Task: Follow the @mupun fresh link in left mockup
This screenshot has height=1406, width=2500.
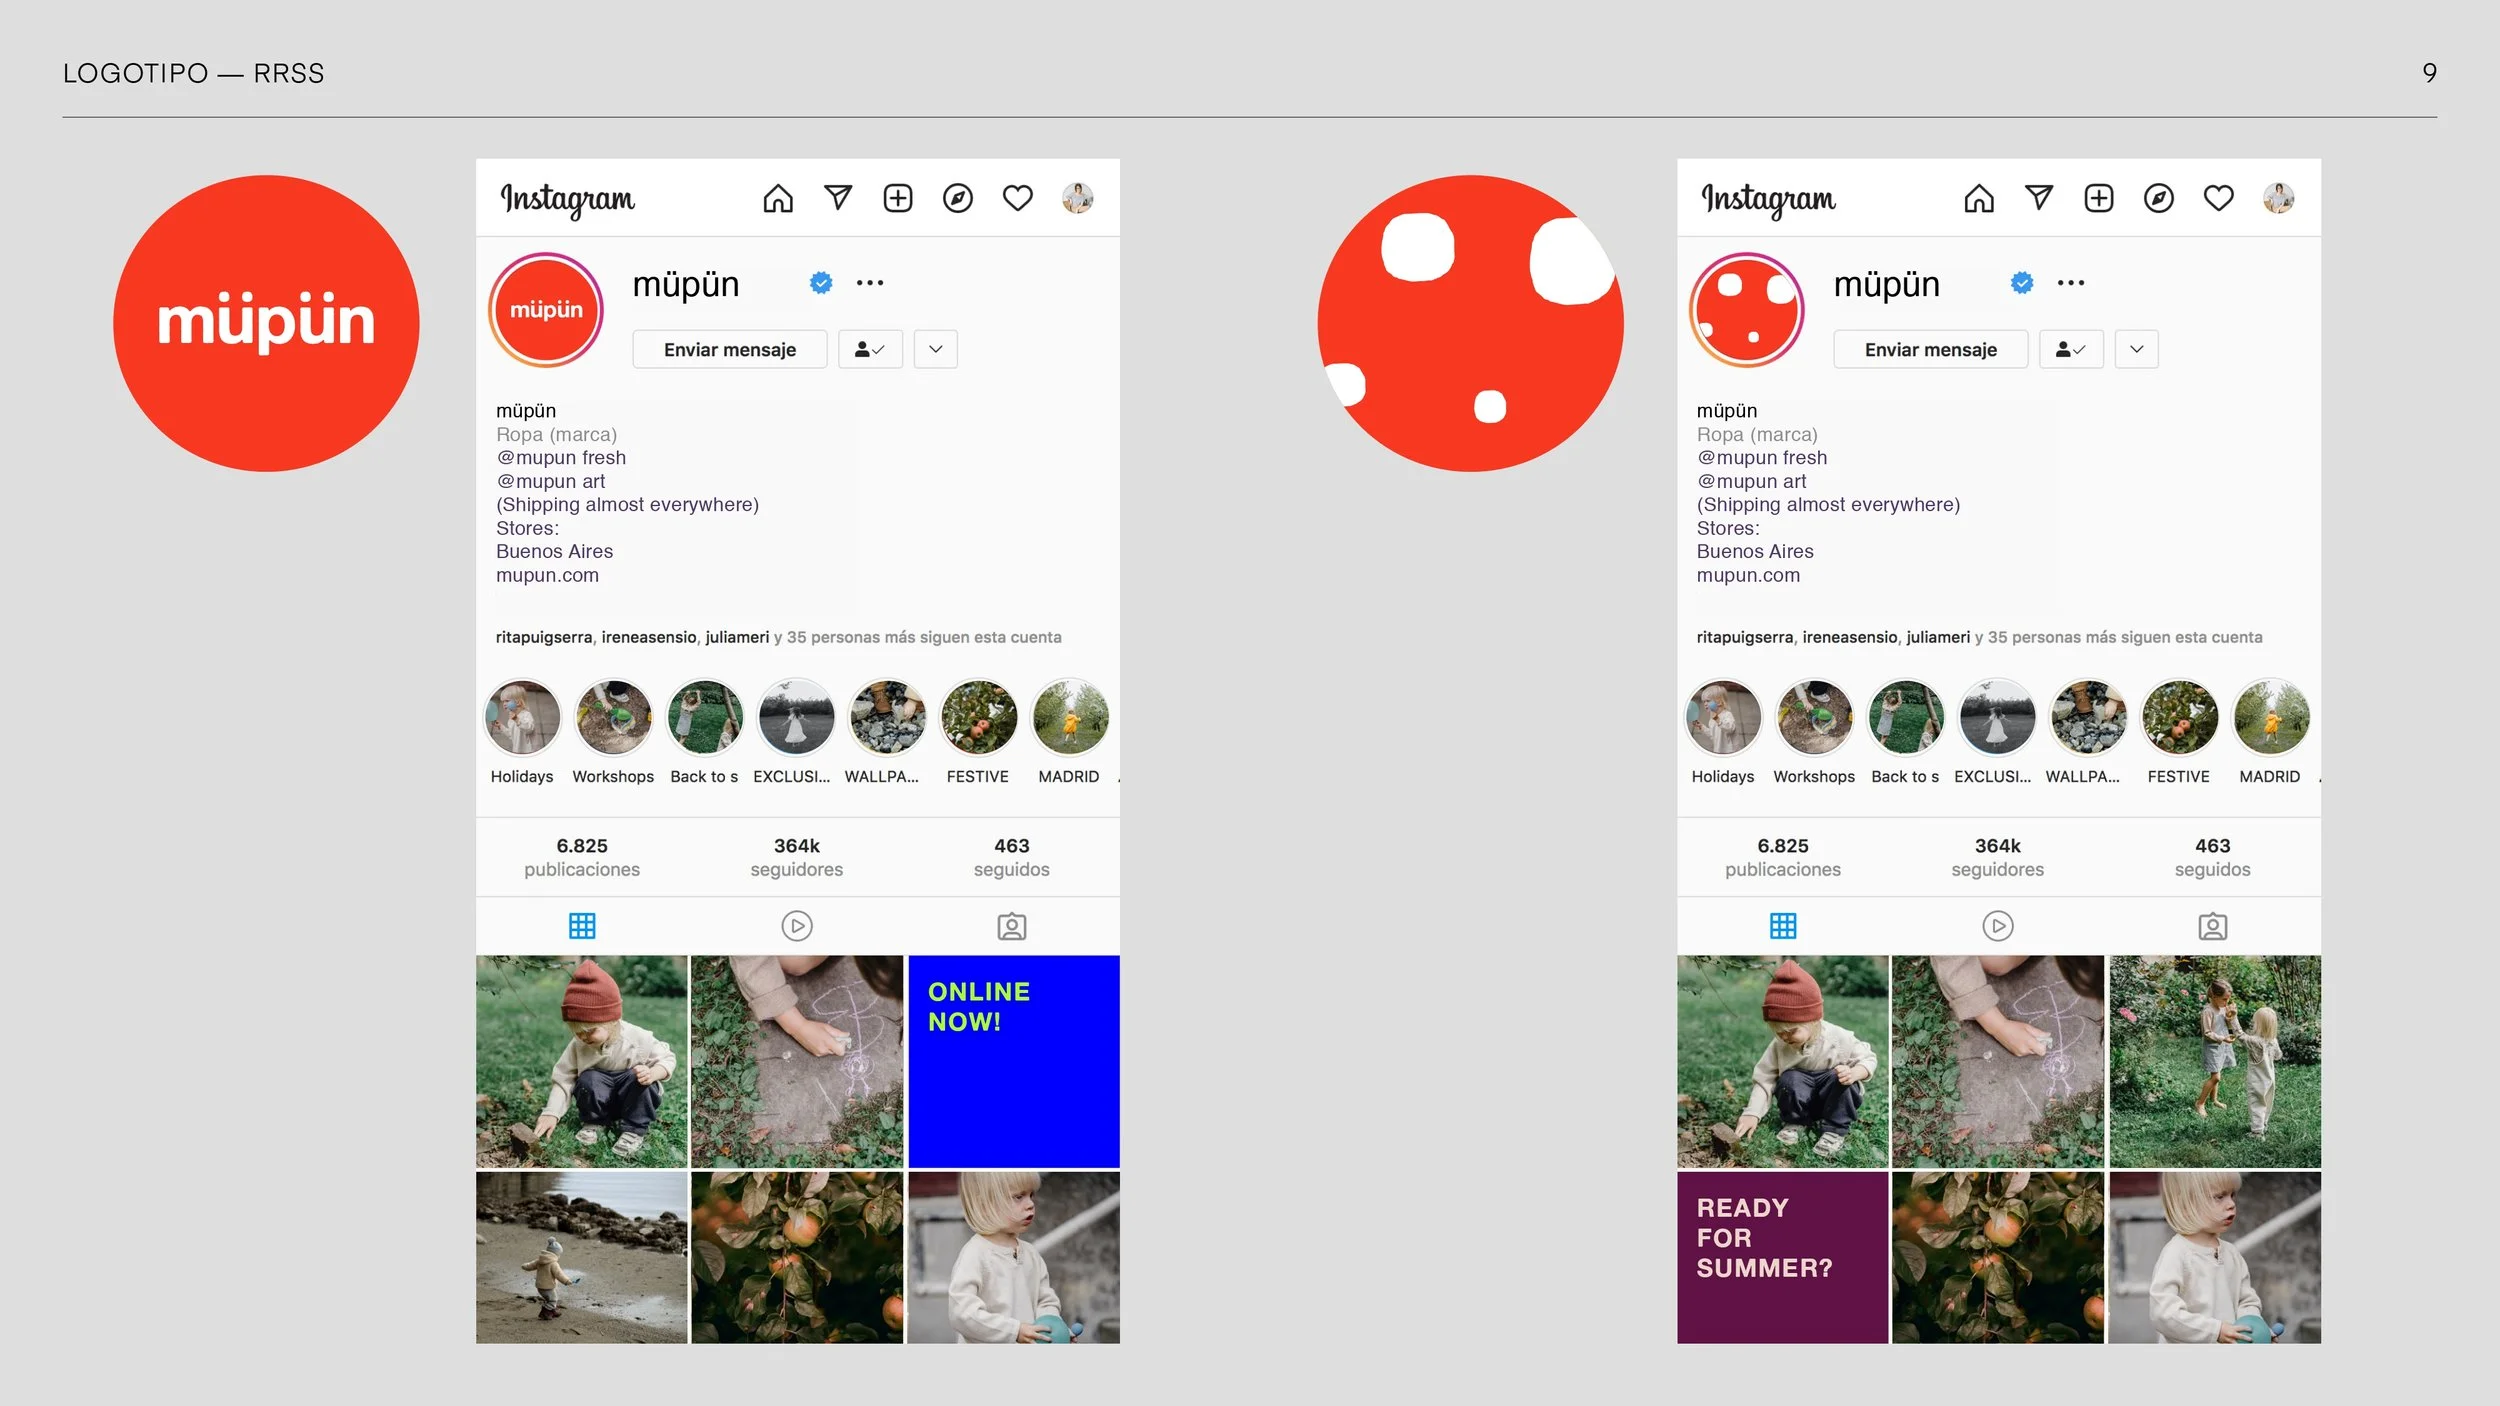Action: click(x=561, y=457)
